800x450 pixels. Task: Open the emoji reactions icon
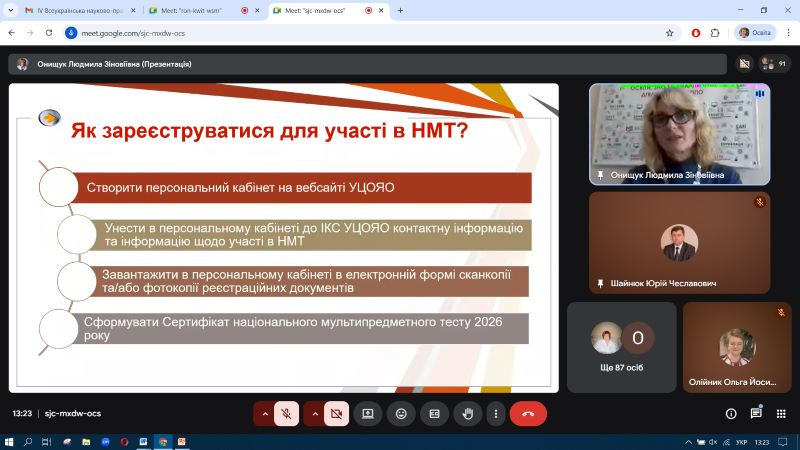click(401, 413)
